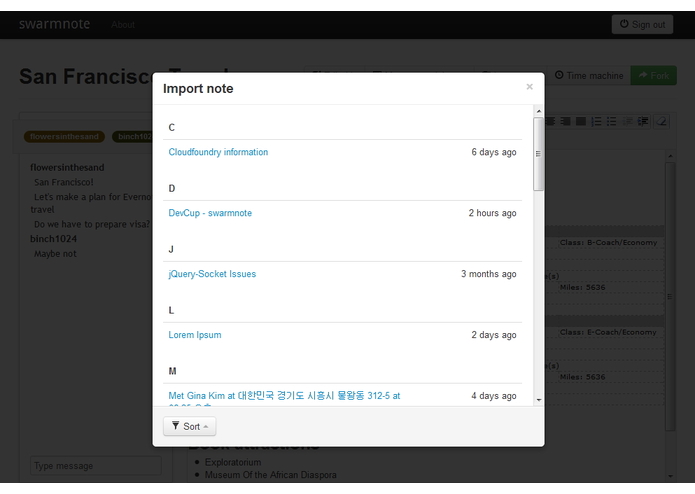Click the dialog list scrollbar thumb
Image resolution: width=695 pixels, height=494 pixels.
pyautogui.click(x=539, y=154)
